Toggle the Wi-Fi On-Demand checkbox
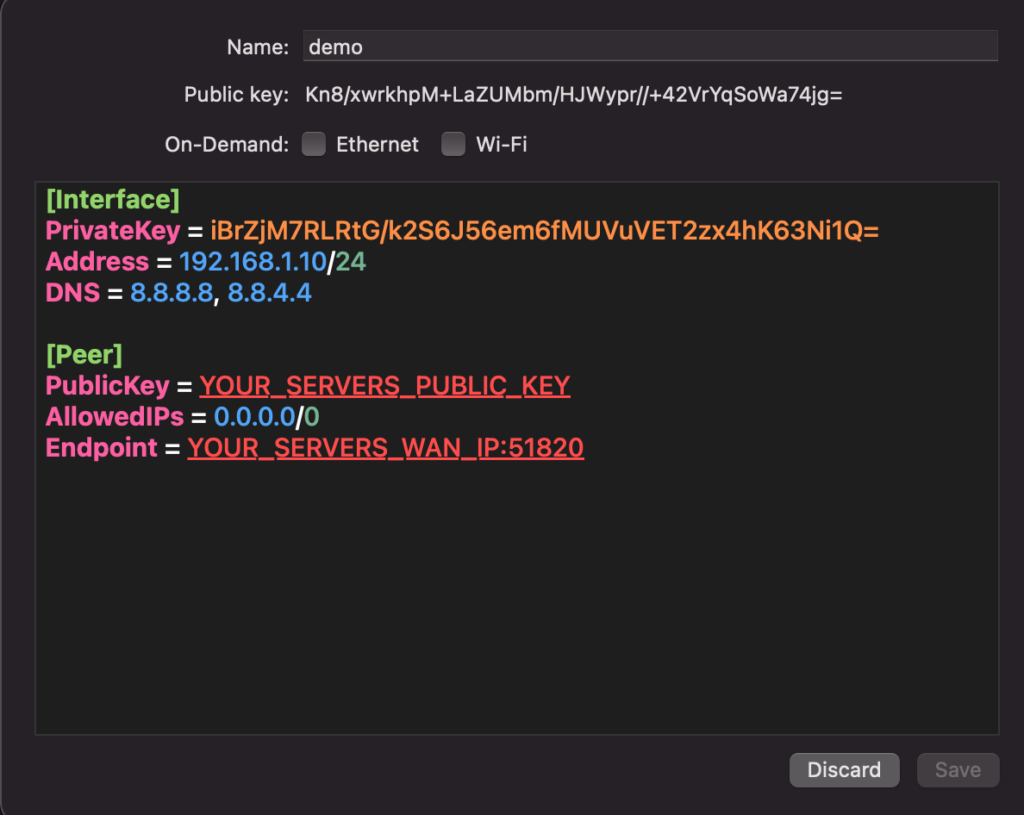The image size is (1024, 815). 454,145
